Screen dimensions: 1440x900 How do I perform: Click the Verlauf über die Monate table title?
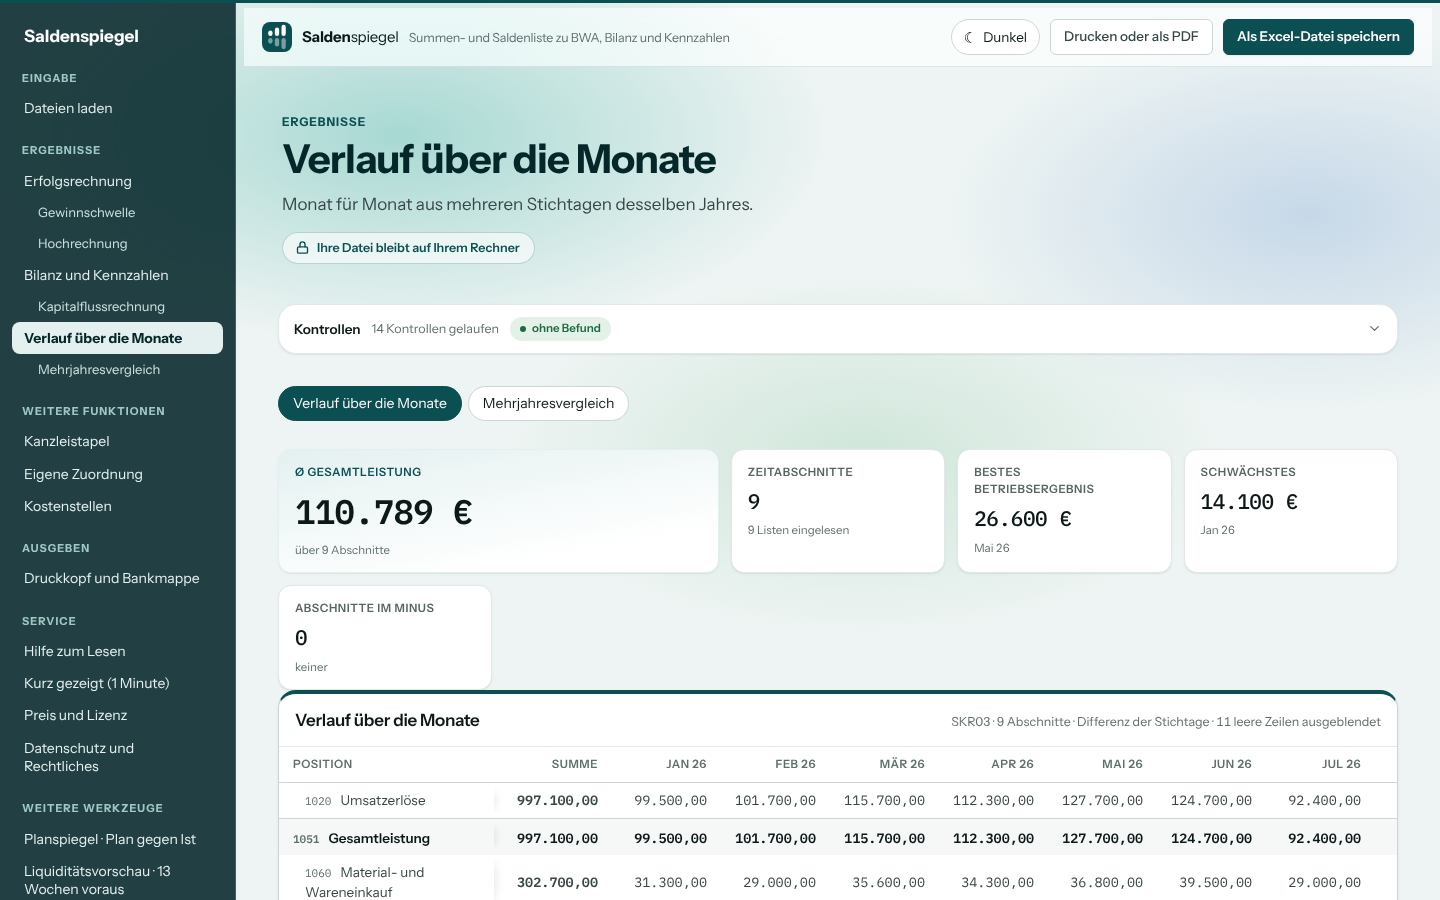point(387,720)
